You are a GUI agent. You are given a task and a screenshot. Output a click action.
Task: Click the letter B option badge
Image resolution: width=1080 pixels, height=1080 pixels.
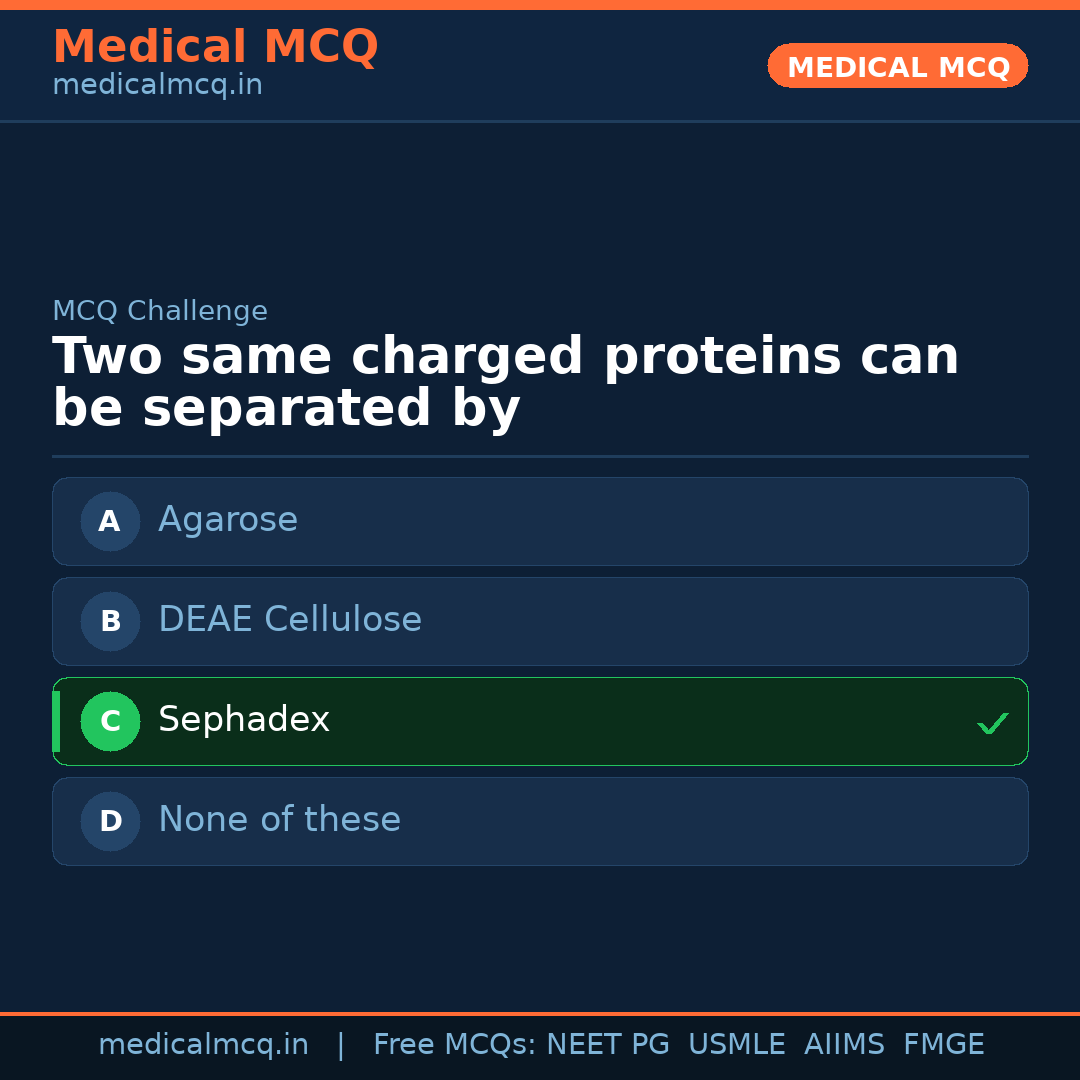(x=110, y=621)
